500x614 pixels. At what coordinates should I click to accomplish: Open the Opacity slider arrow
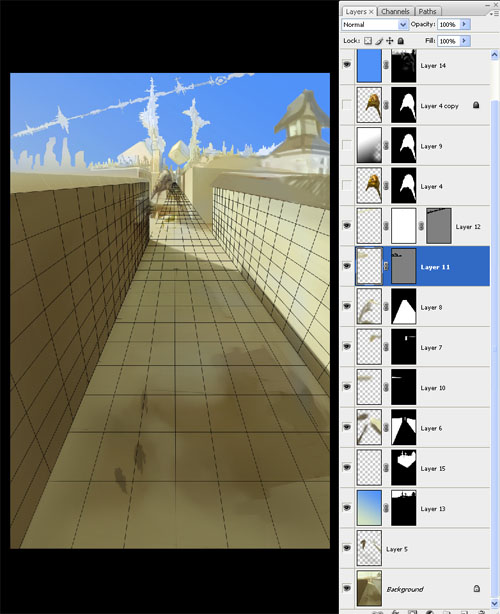point(465,24)
